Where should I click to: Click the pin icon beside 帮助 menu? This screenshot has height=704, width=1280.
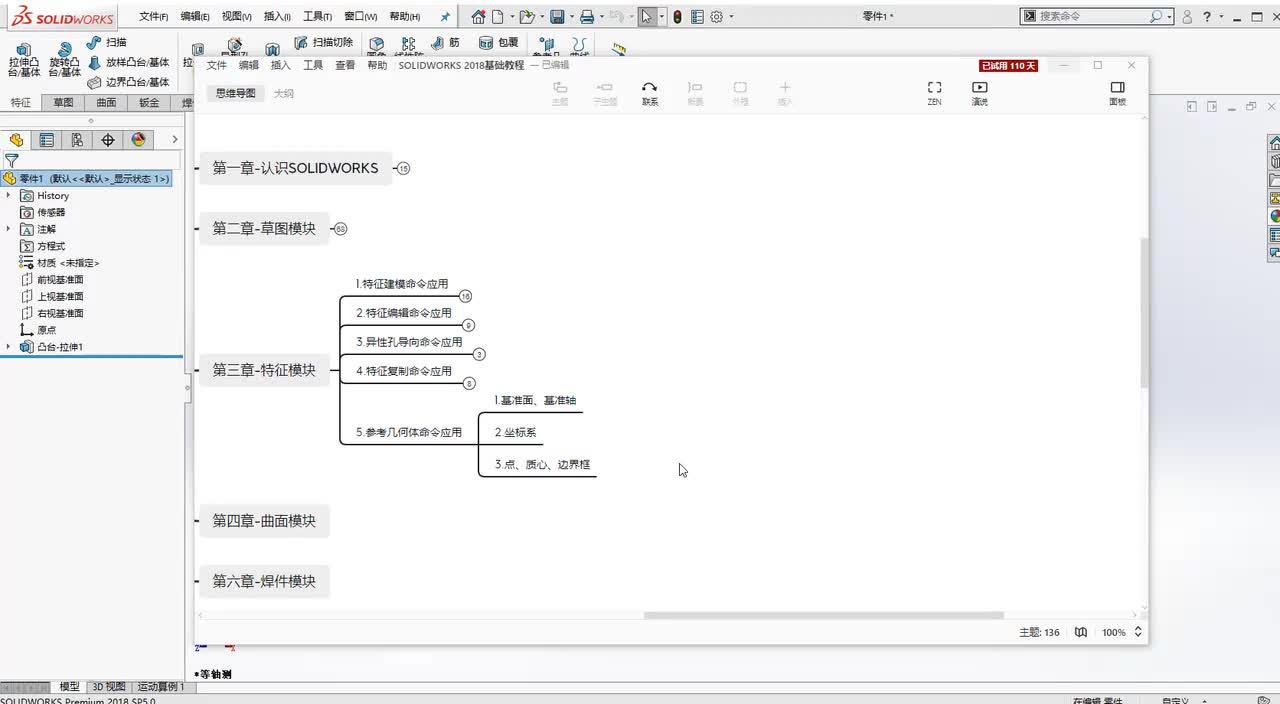coord(445,16)
